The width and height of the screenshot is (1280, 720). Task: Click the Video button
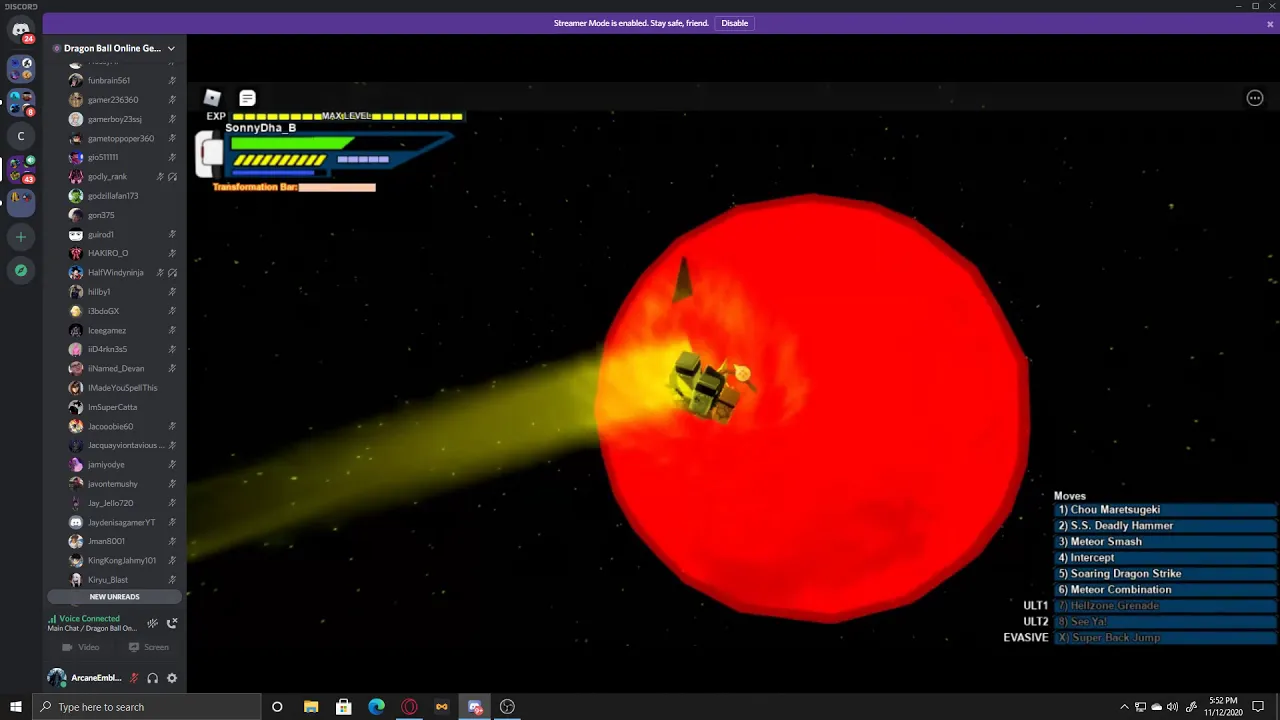[x=81, y=647]
